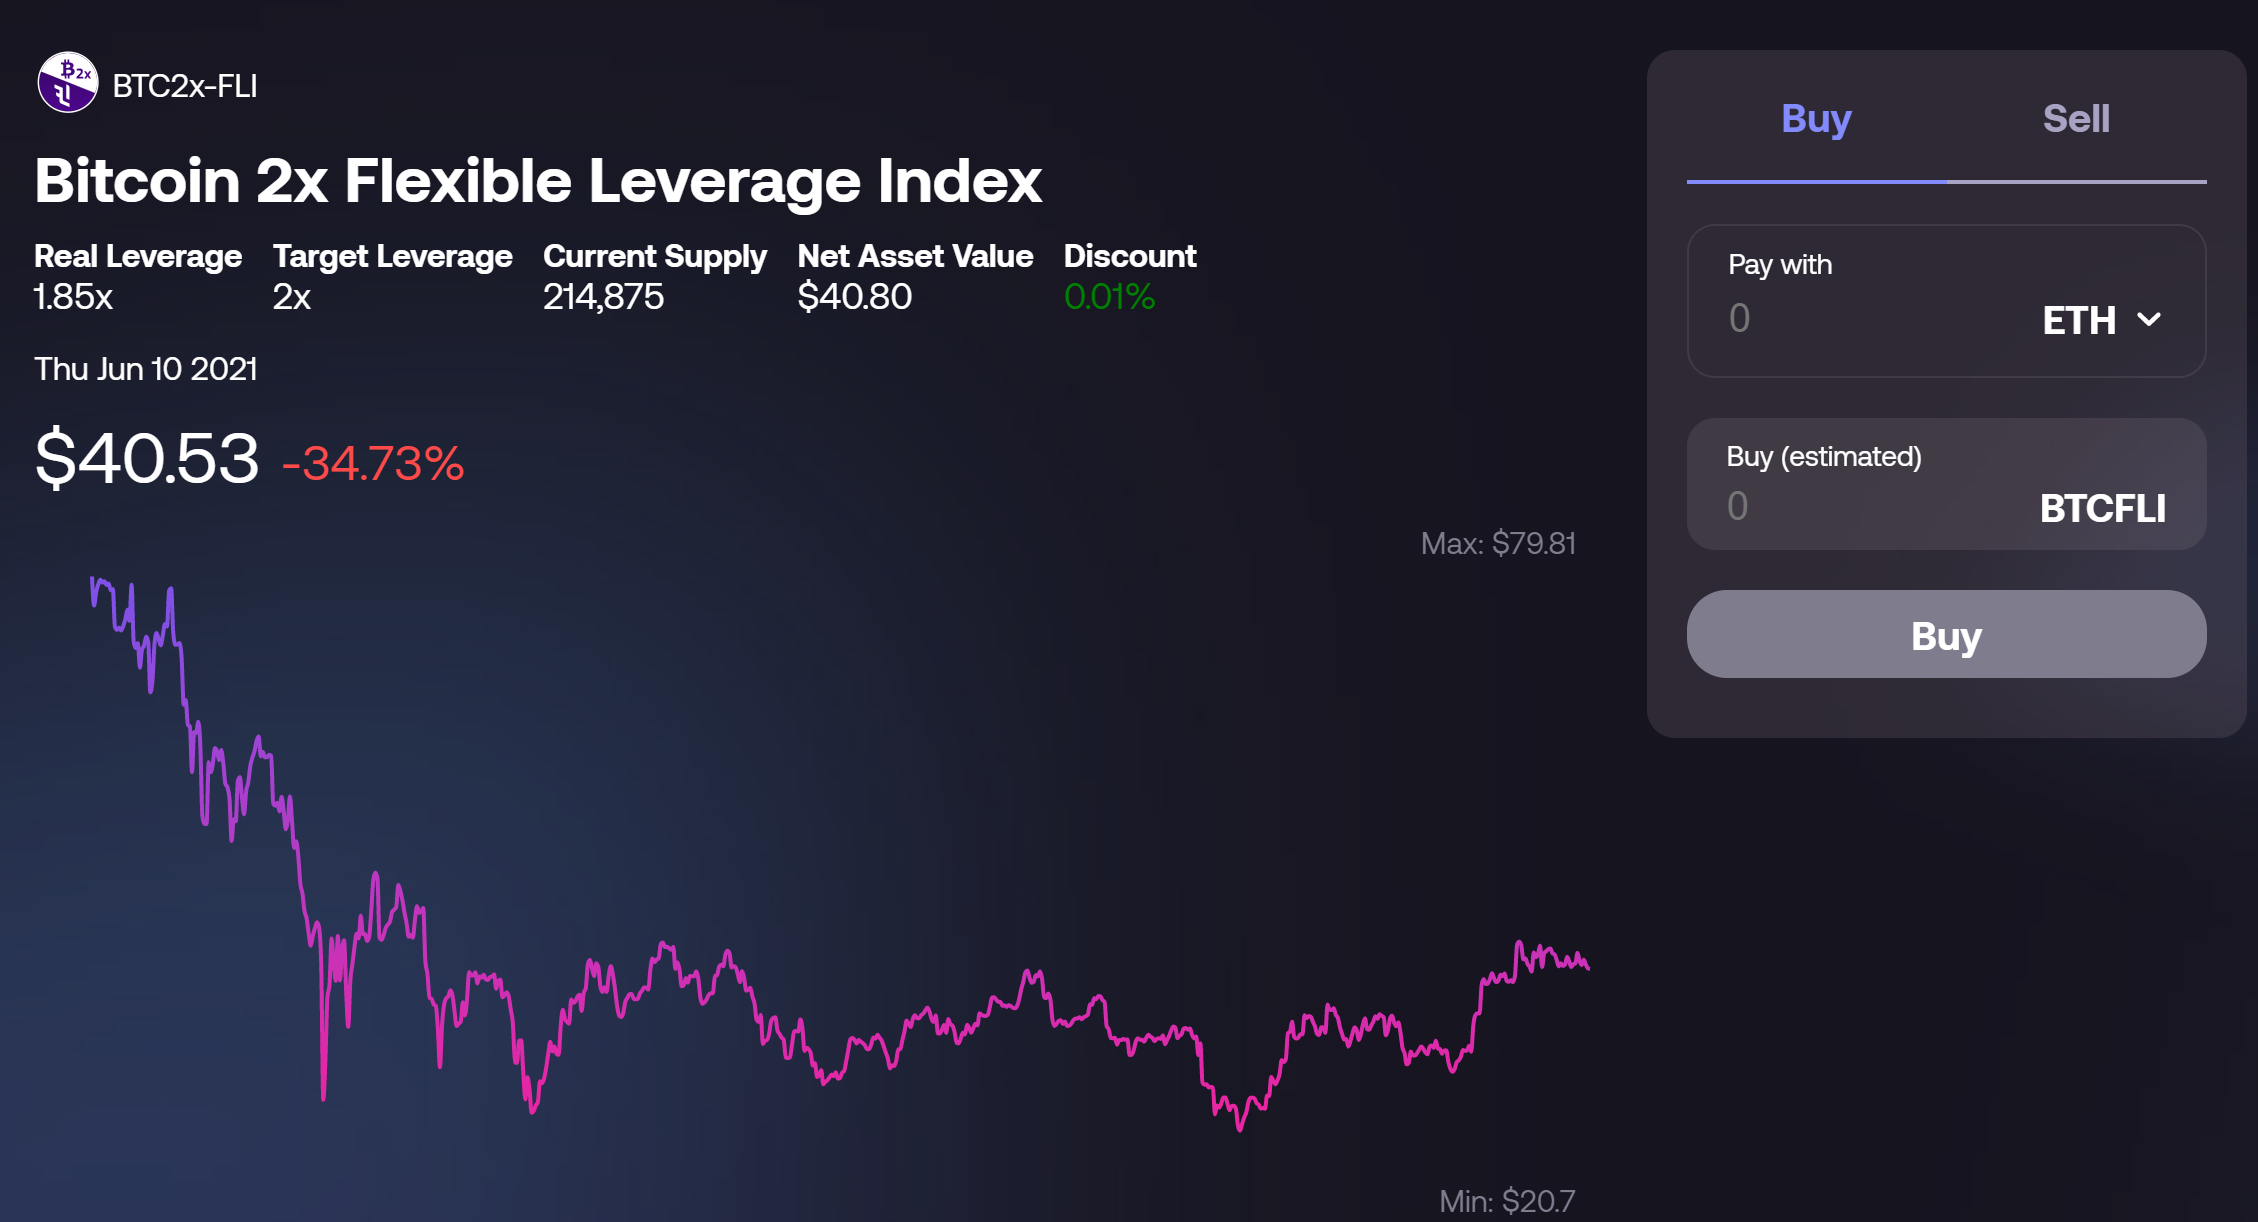Click the BTC2x-FLI ticker label
Screen dimensions: 2258x1222
point(185,86)
